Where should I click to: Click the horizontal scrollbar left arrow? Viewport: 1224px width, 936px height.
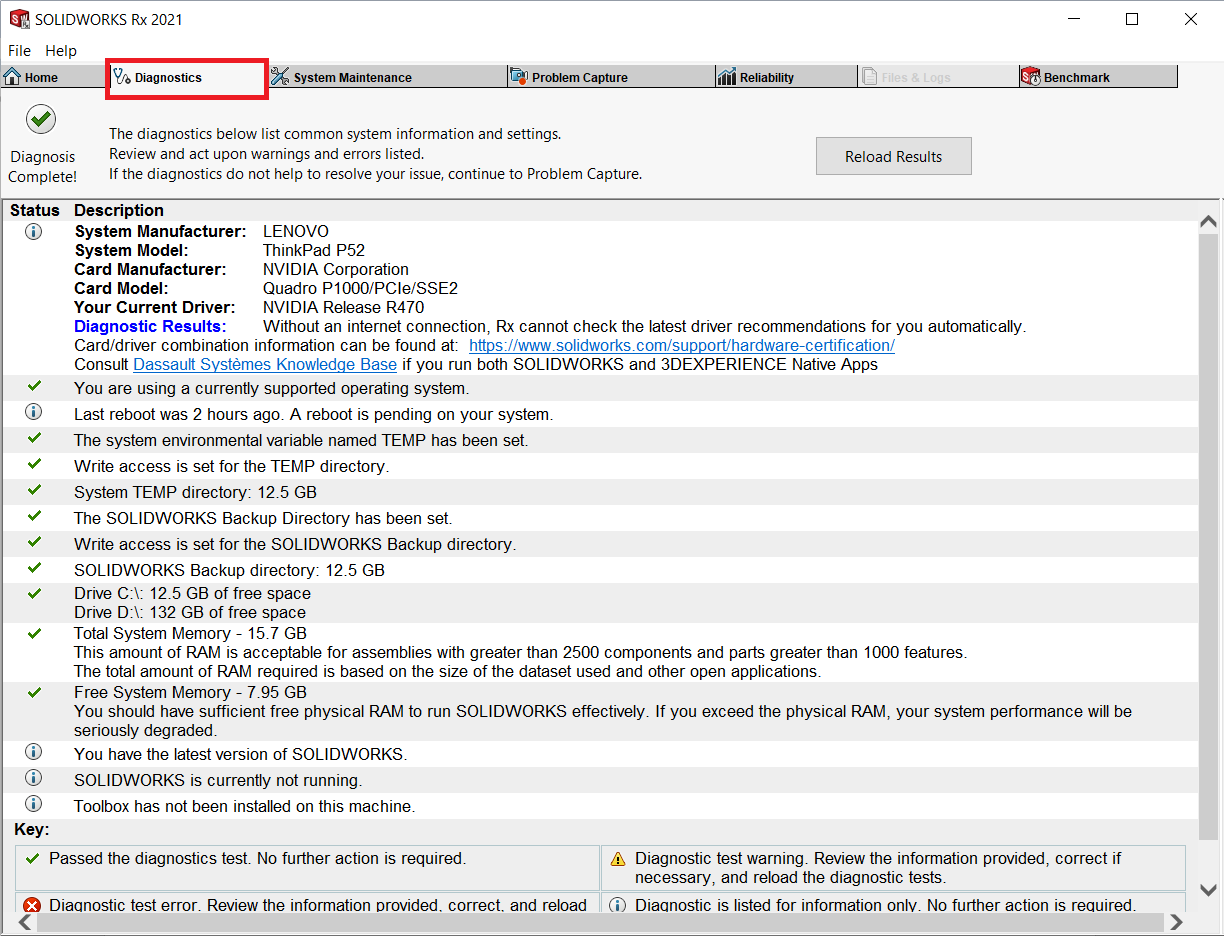23,922
